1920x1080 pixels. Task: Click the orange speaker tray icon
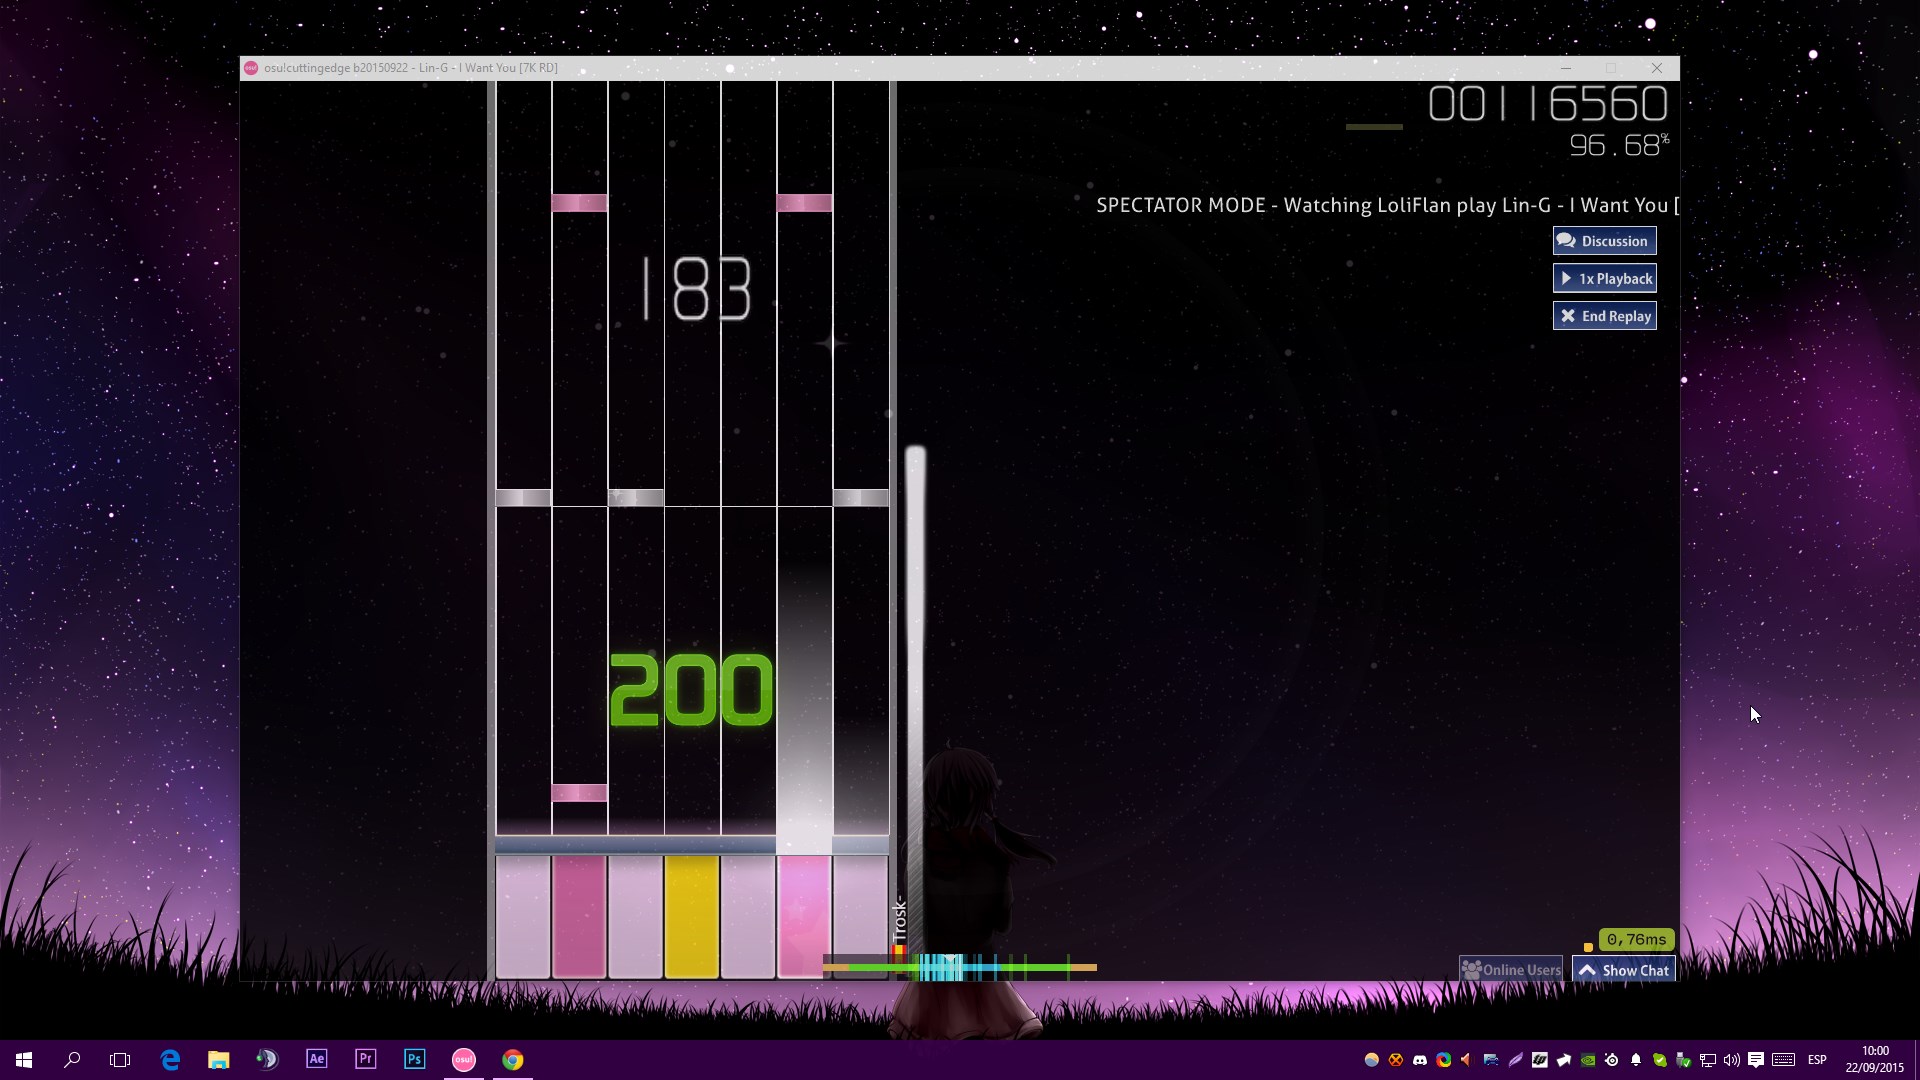[x=1467, y=1060]
